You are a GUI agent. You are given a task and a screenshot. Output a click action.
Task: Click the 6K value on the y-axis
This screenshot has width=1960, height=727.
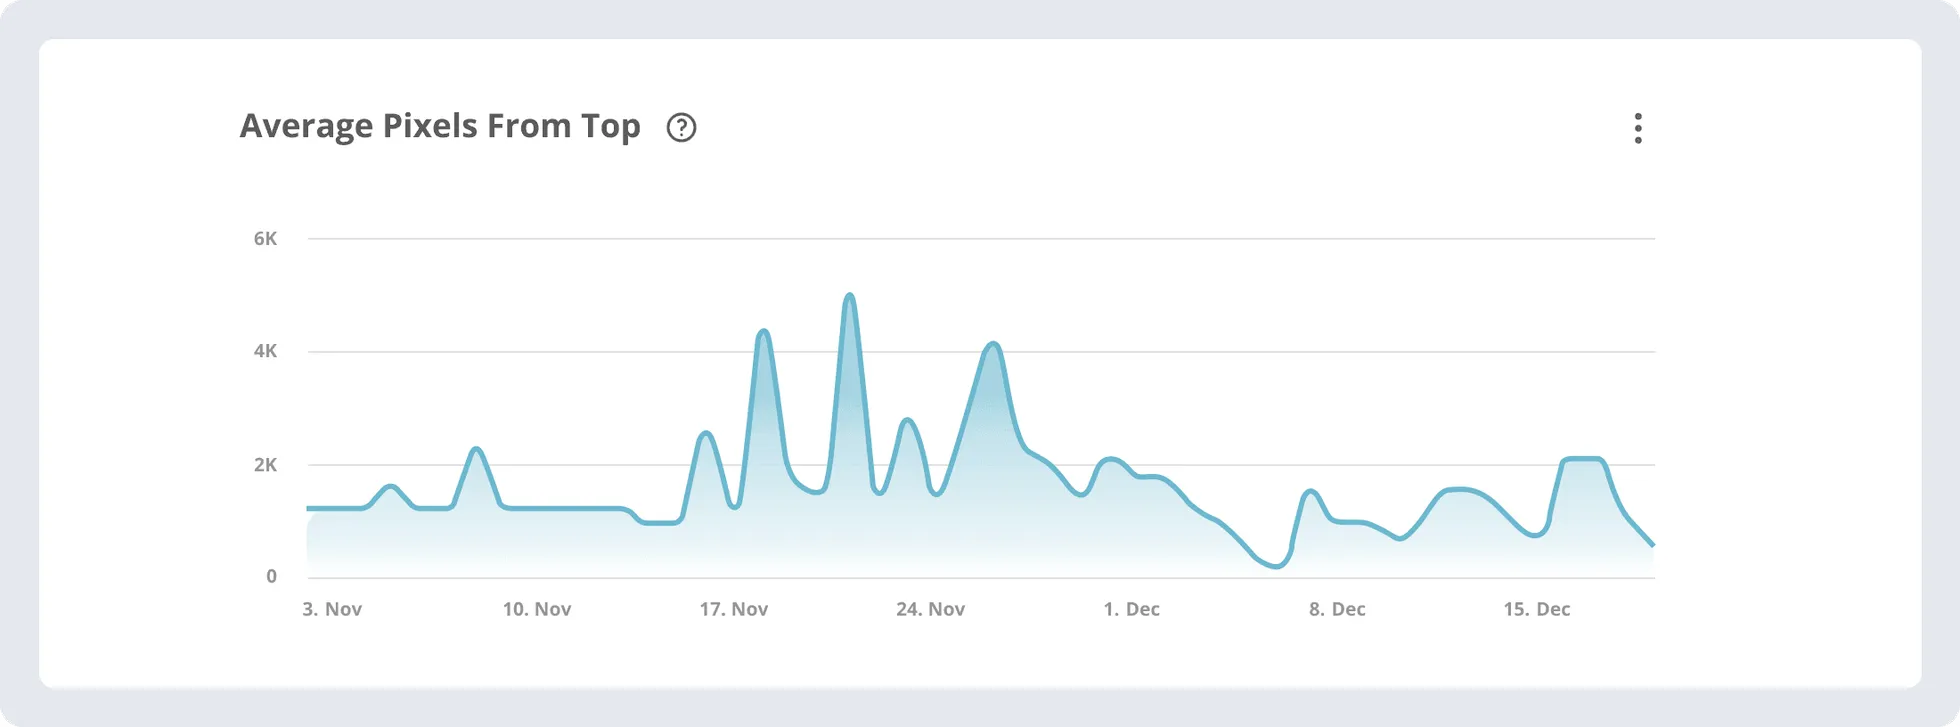(x=265, y=238)
